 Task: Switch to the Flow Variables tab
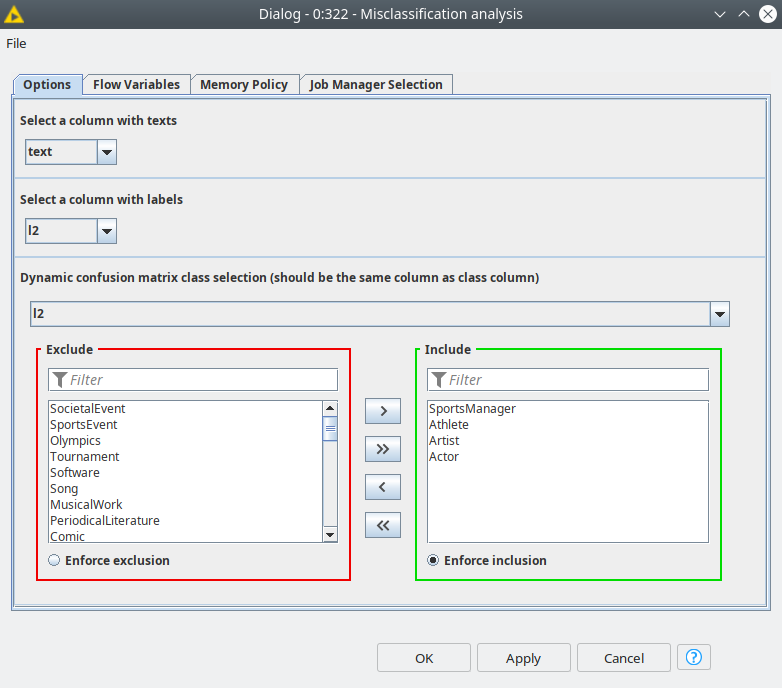(x=136, y=85)
